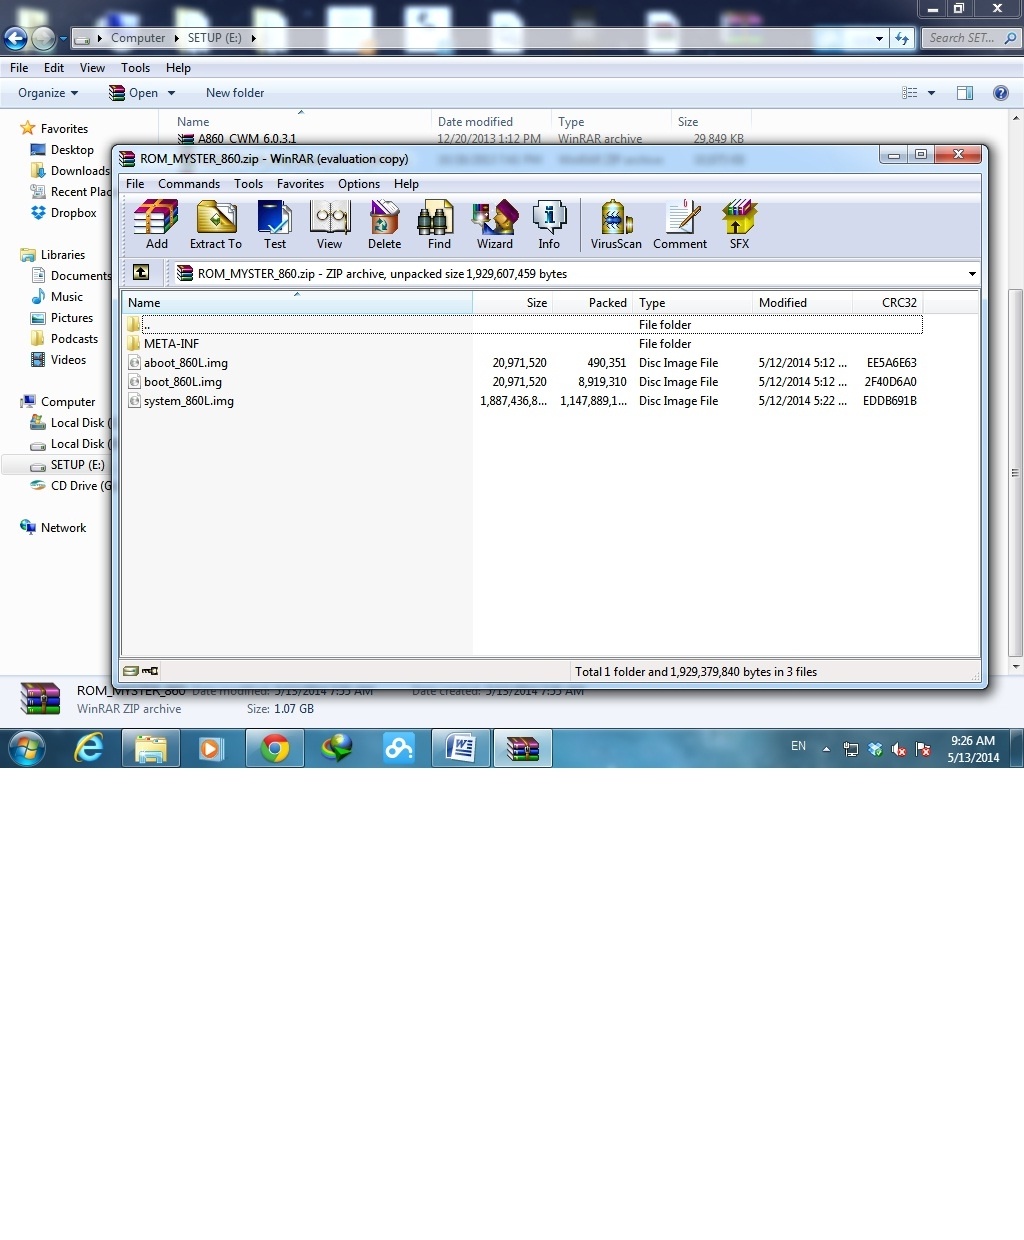Open Dropbox in Favorites sidebar
The width and height of the screenshot is (1024, 1240).
point(64,213)
